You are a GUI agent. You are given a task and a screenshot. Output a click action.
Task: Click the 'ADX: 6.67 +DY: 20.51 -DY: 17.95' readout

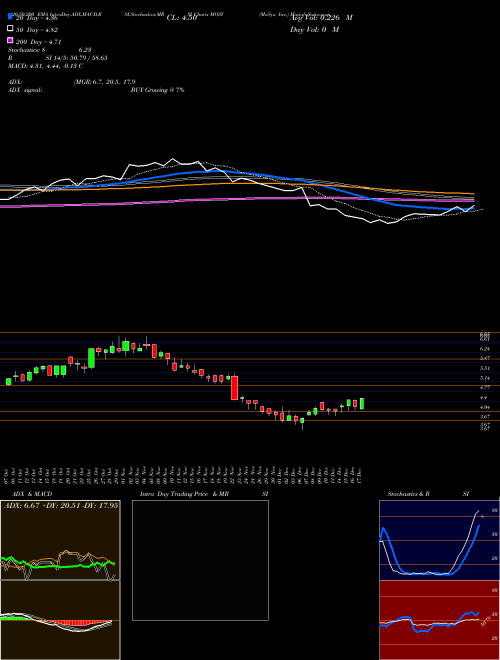point(61,505)
